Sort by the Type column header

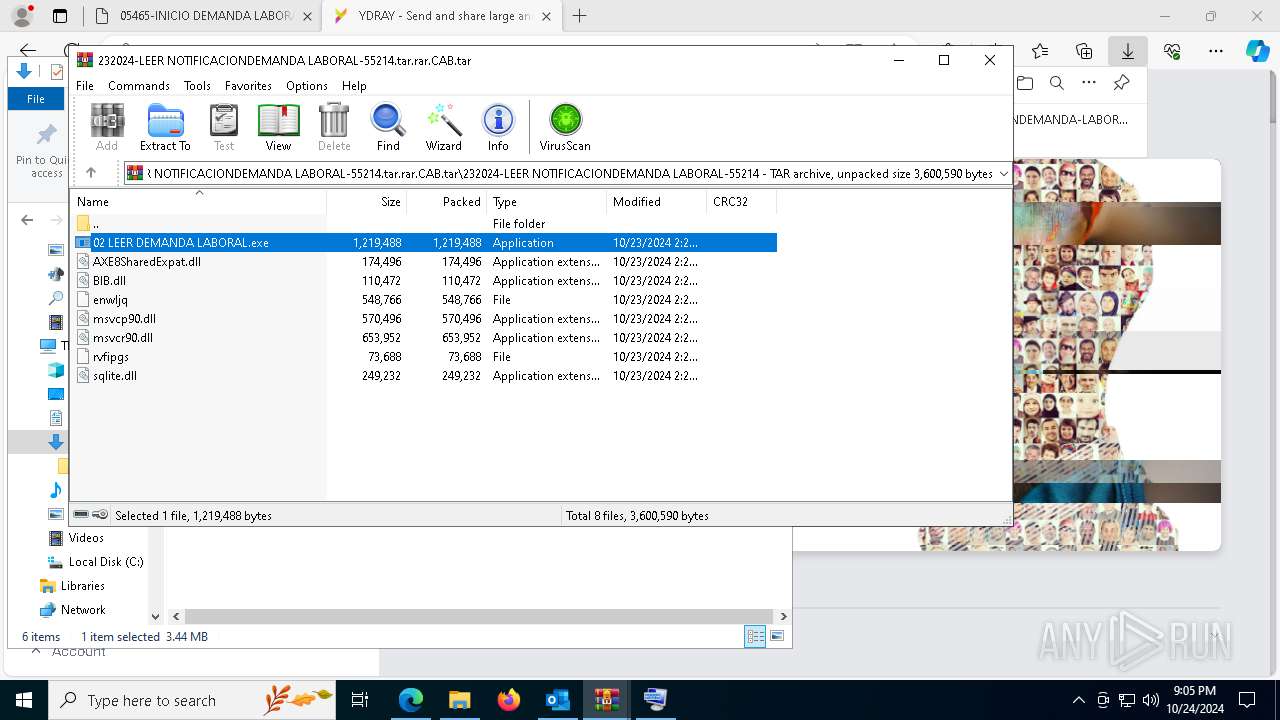pyautogui.click(x=546, y=201)
